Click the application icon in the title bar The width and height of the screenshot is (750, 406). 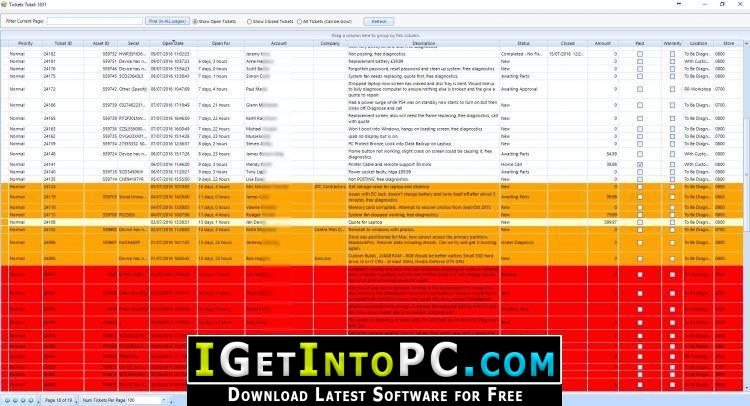4,4
